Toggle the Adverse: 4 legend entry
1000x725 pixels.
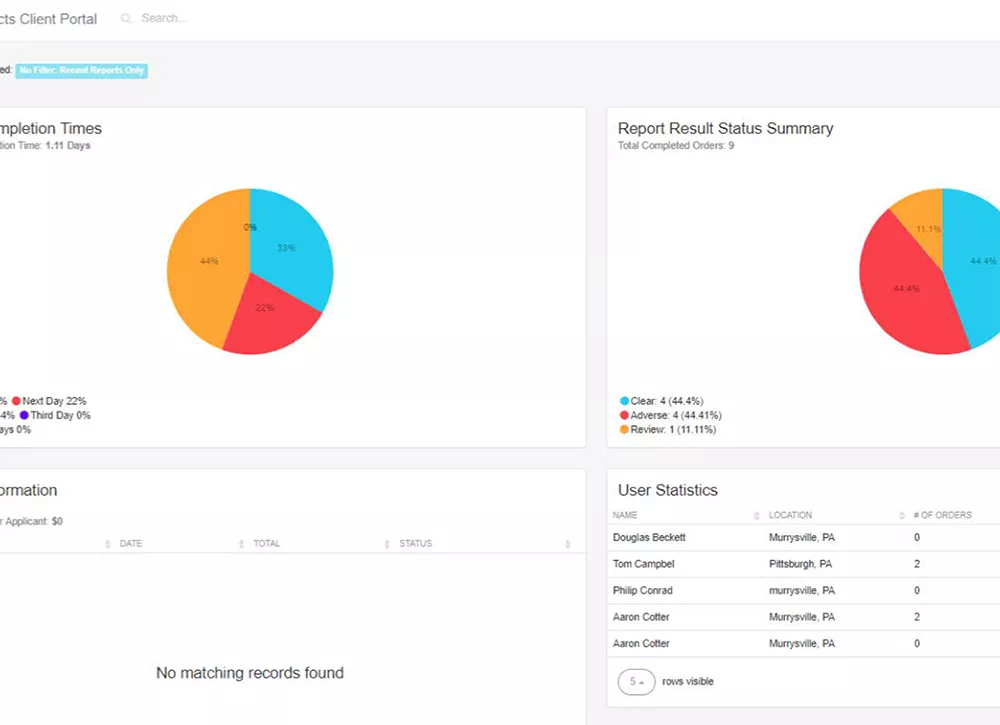pyautogui.click(x=670, y=415)
